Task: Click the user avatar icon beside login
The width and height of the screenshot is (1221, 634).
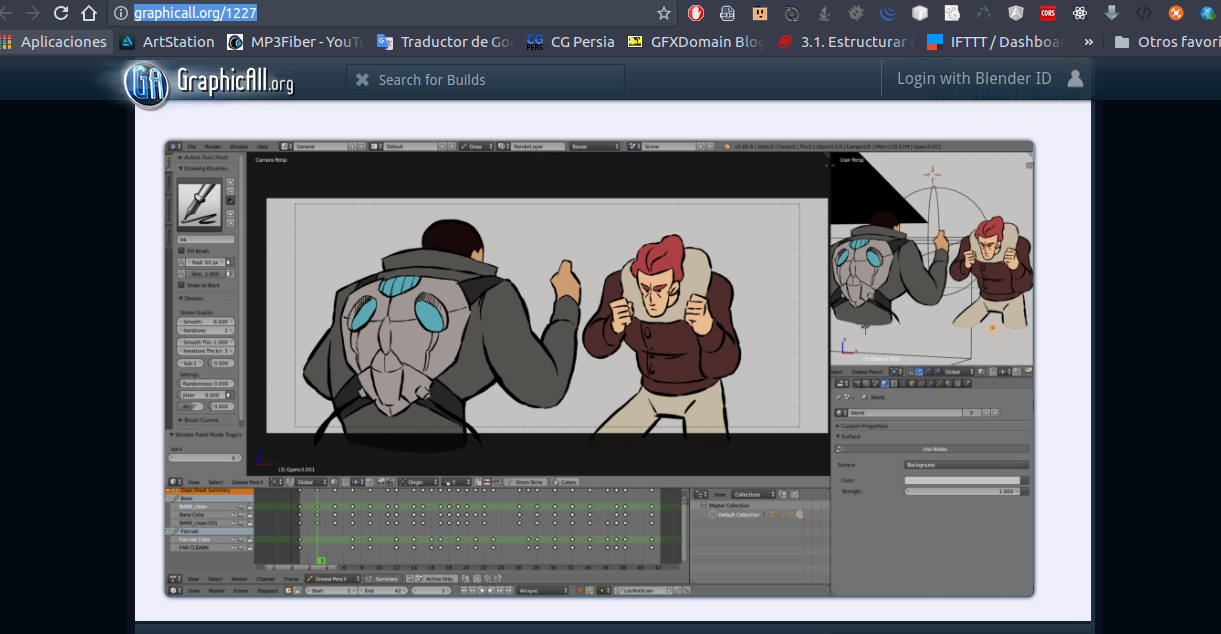Action: click(1076, 79)
